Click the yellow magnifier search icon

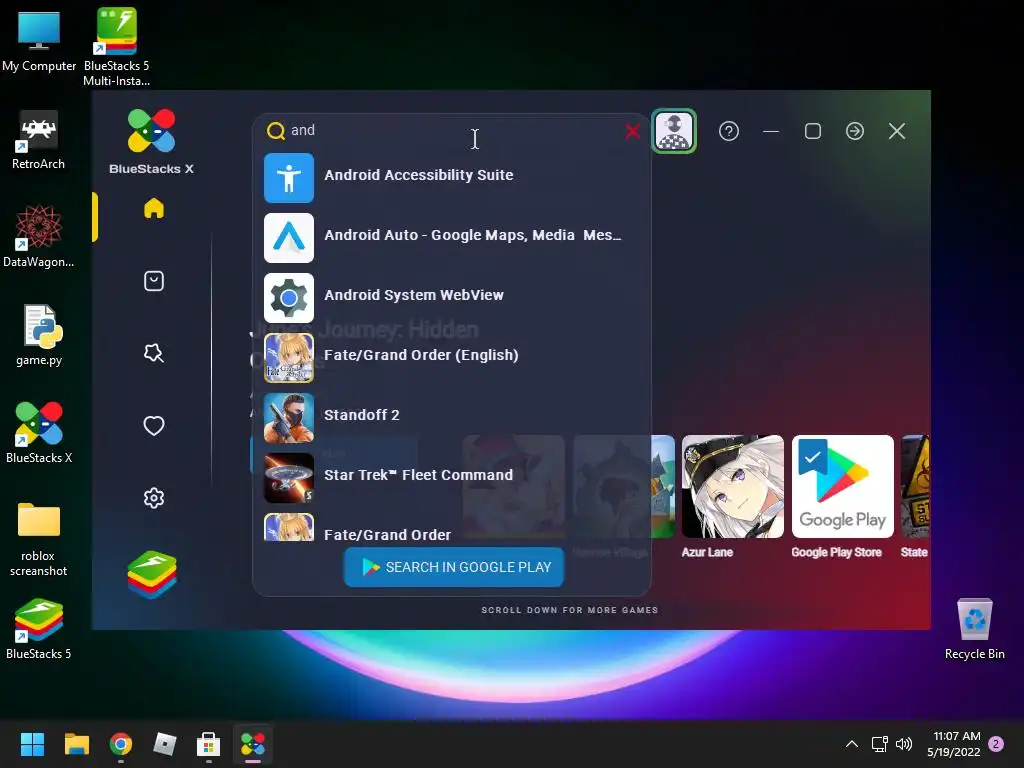(x=276, y=131)
